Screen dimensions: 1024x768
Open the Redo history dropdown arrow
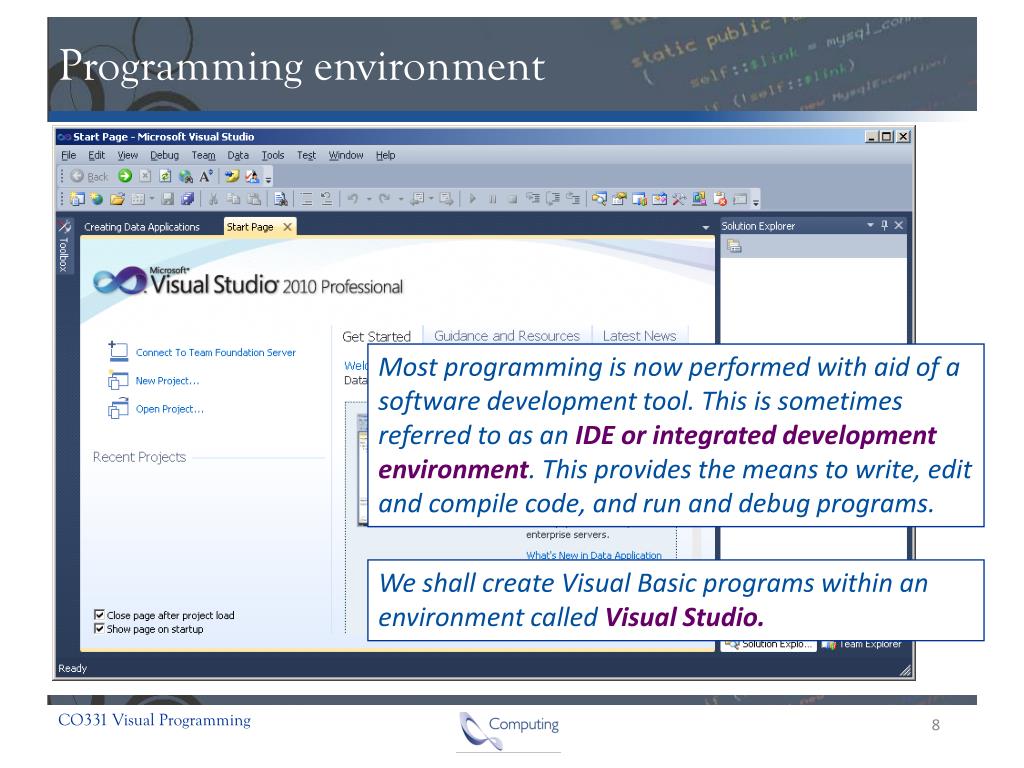(400, 199)
